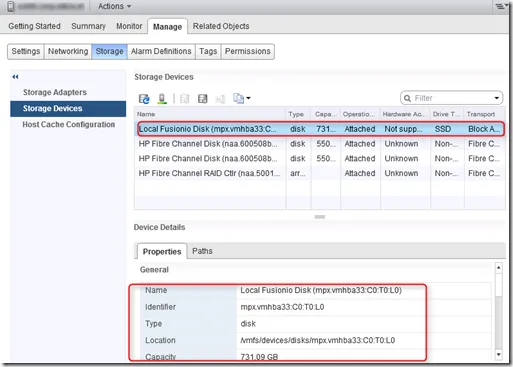Image resolution: width=513 pixels, height=367 pixels.
Task: Open the Related Objects tab
Action: tap(221, 26)
